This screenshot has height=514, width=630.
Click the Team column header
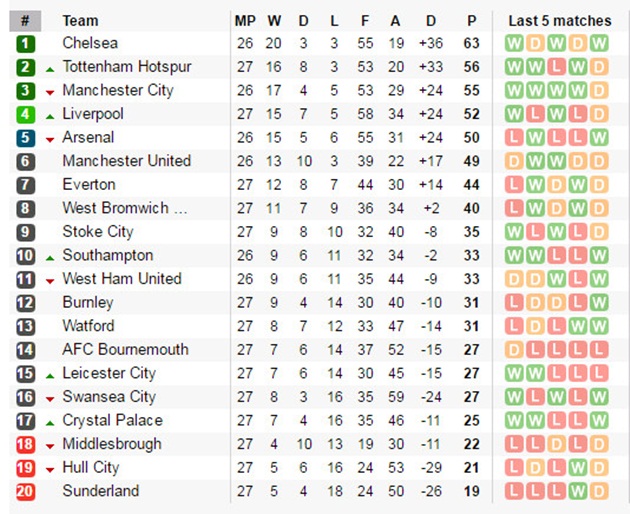tap(80, 21)
